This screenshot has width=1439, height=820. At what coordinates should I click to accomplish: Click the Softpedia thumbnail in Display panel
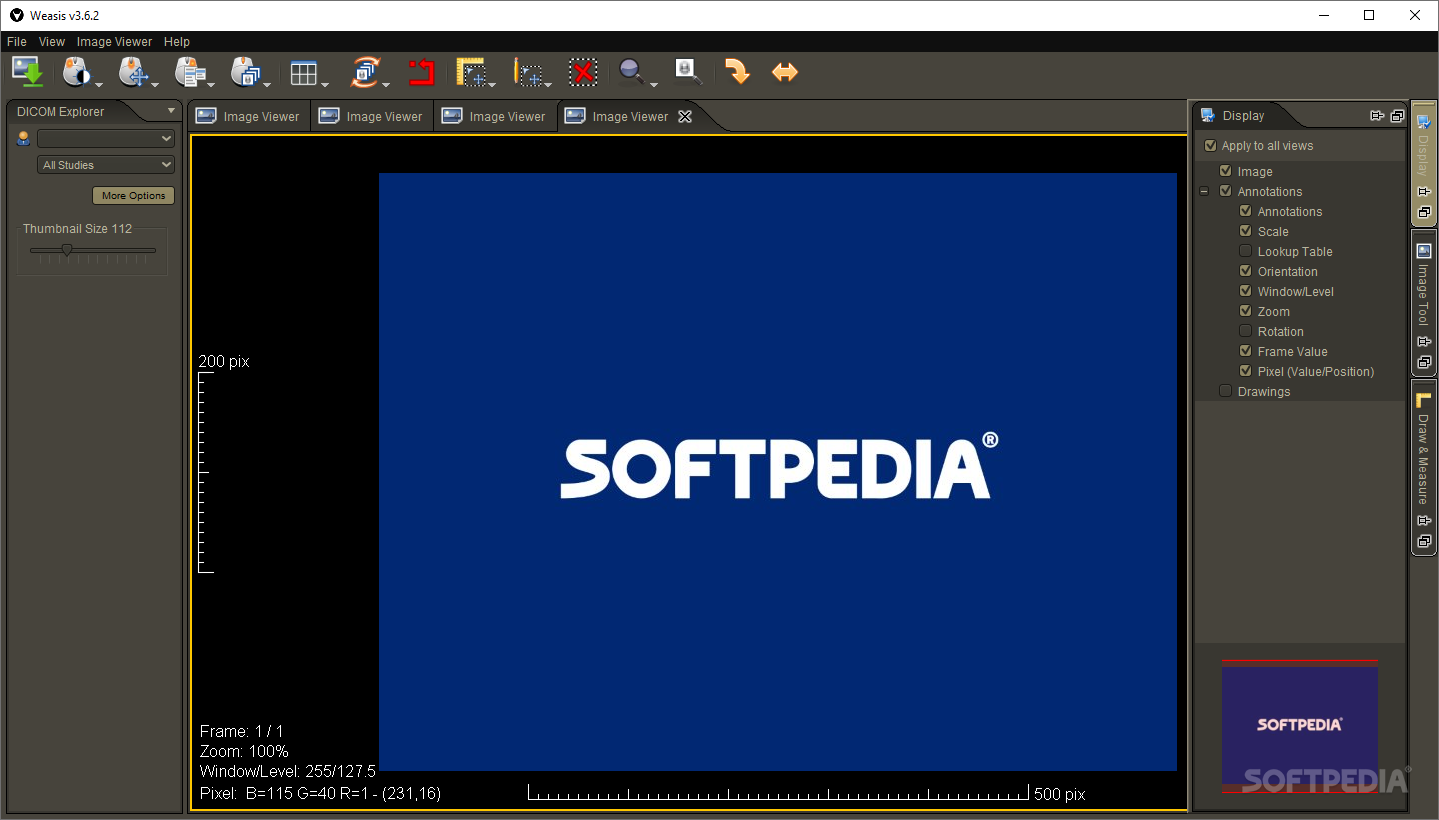(1299, 726)
